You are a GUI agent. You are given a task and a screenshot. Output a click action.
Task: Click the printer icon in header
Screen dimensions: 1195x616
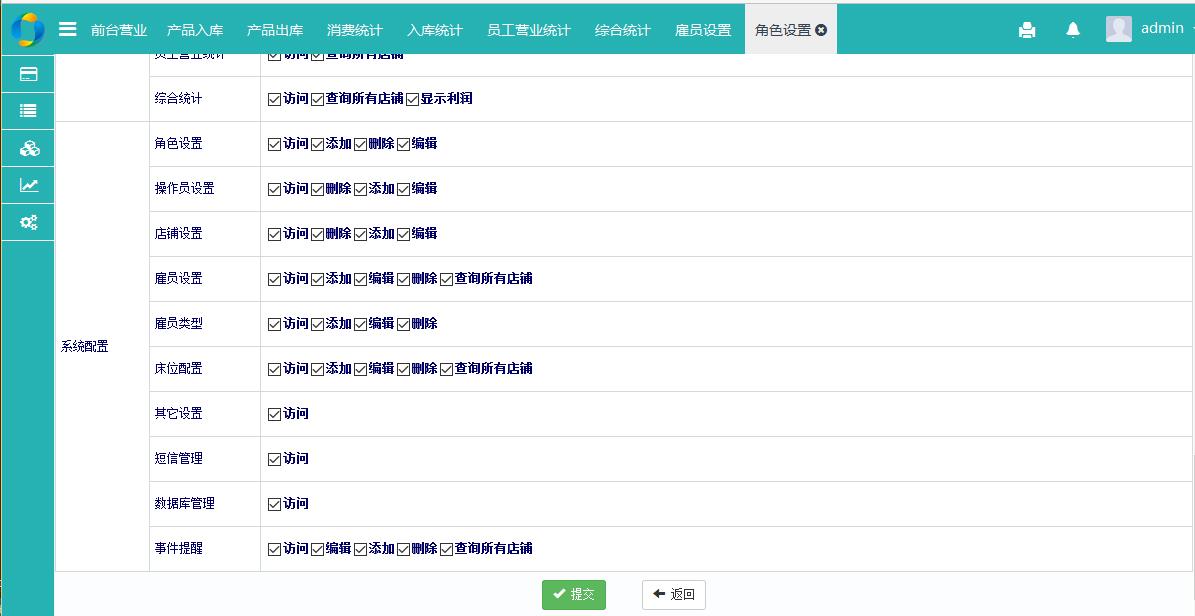point(1027,30)
